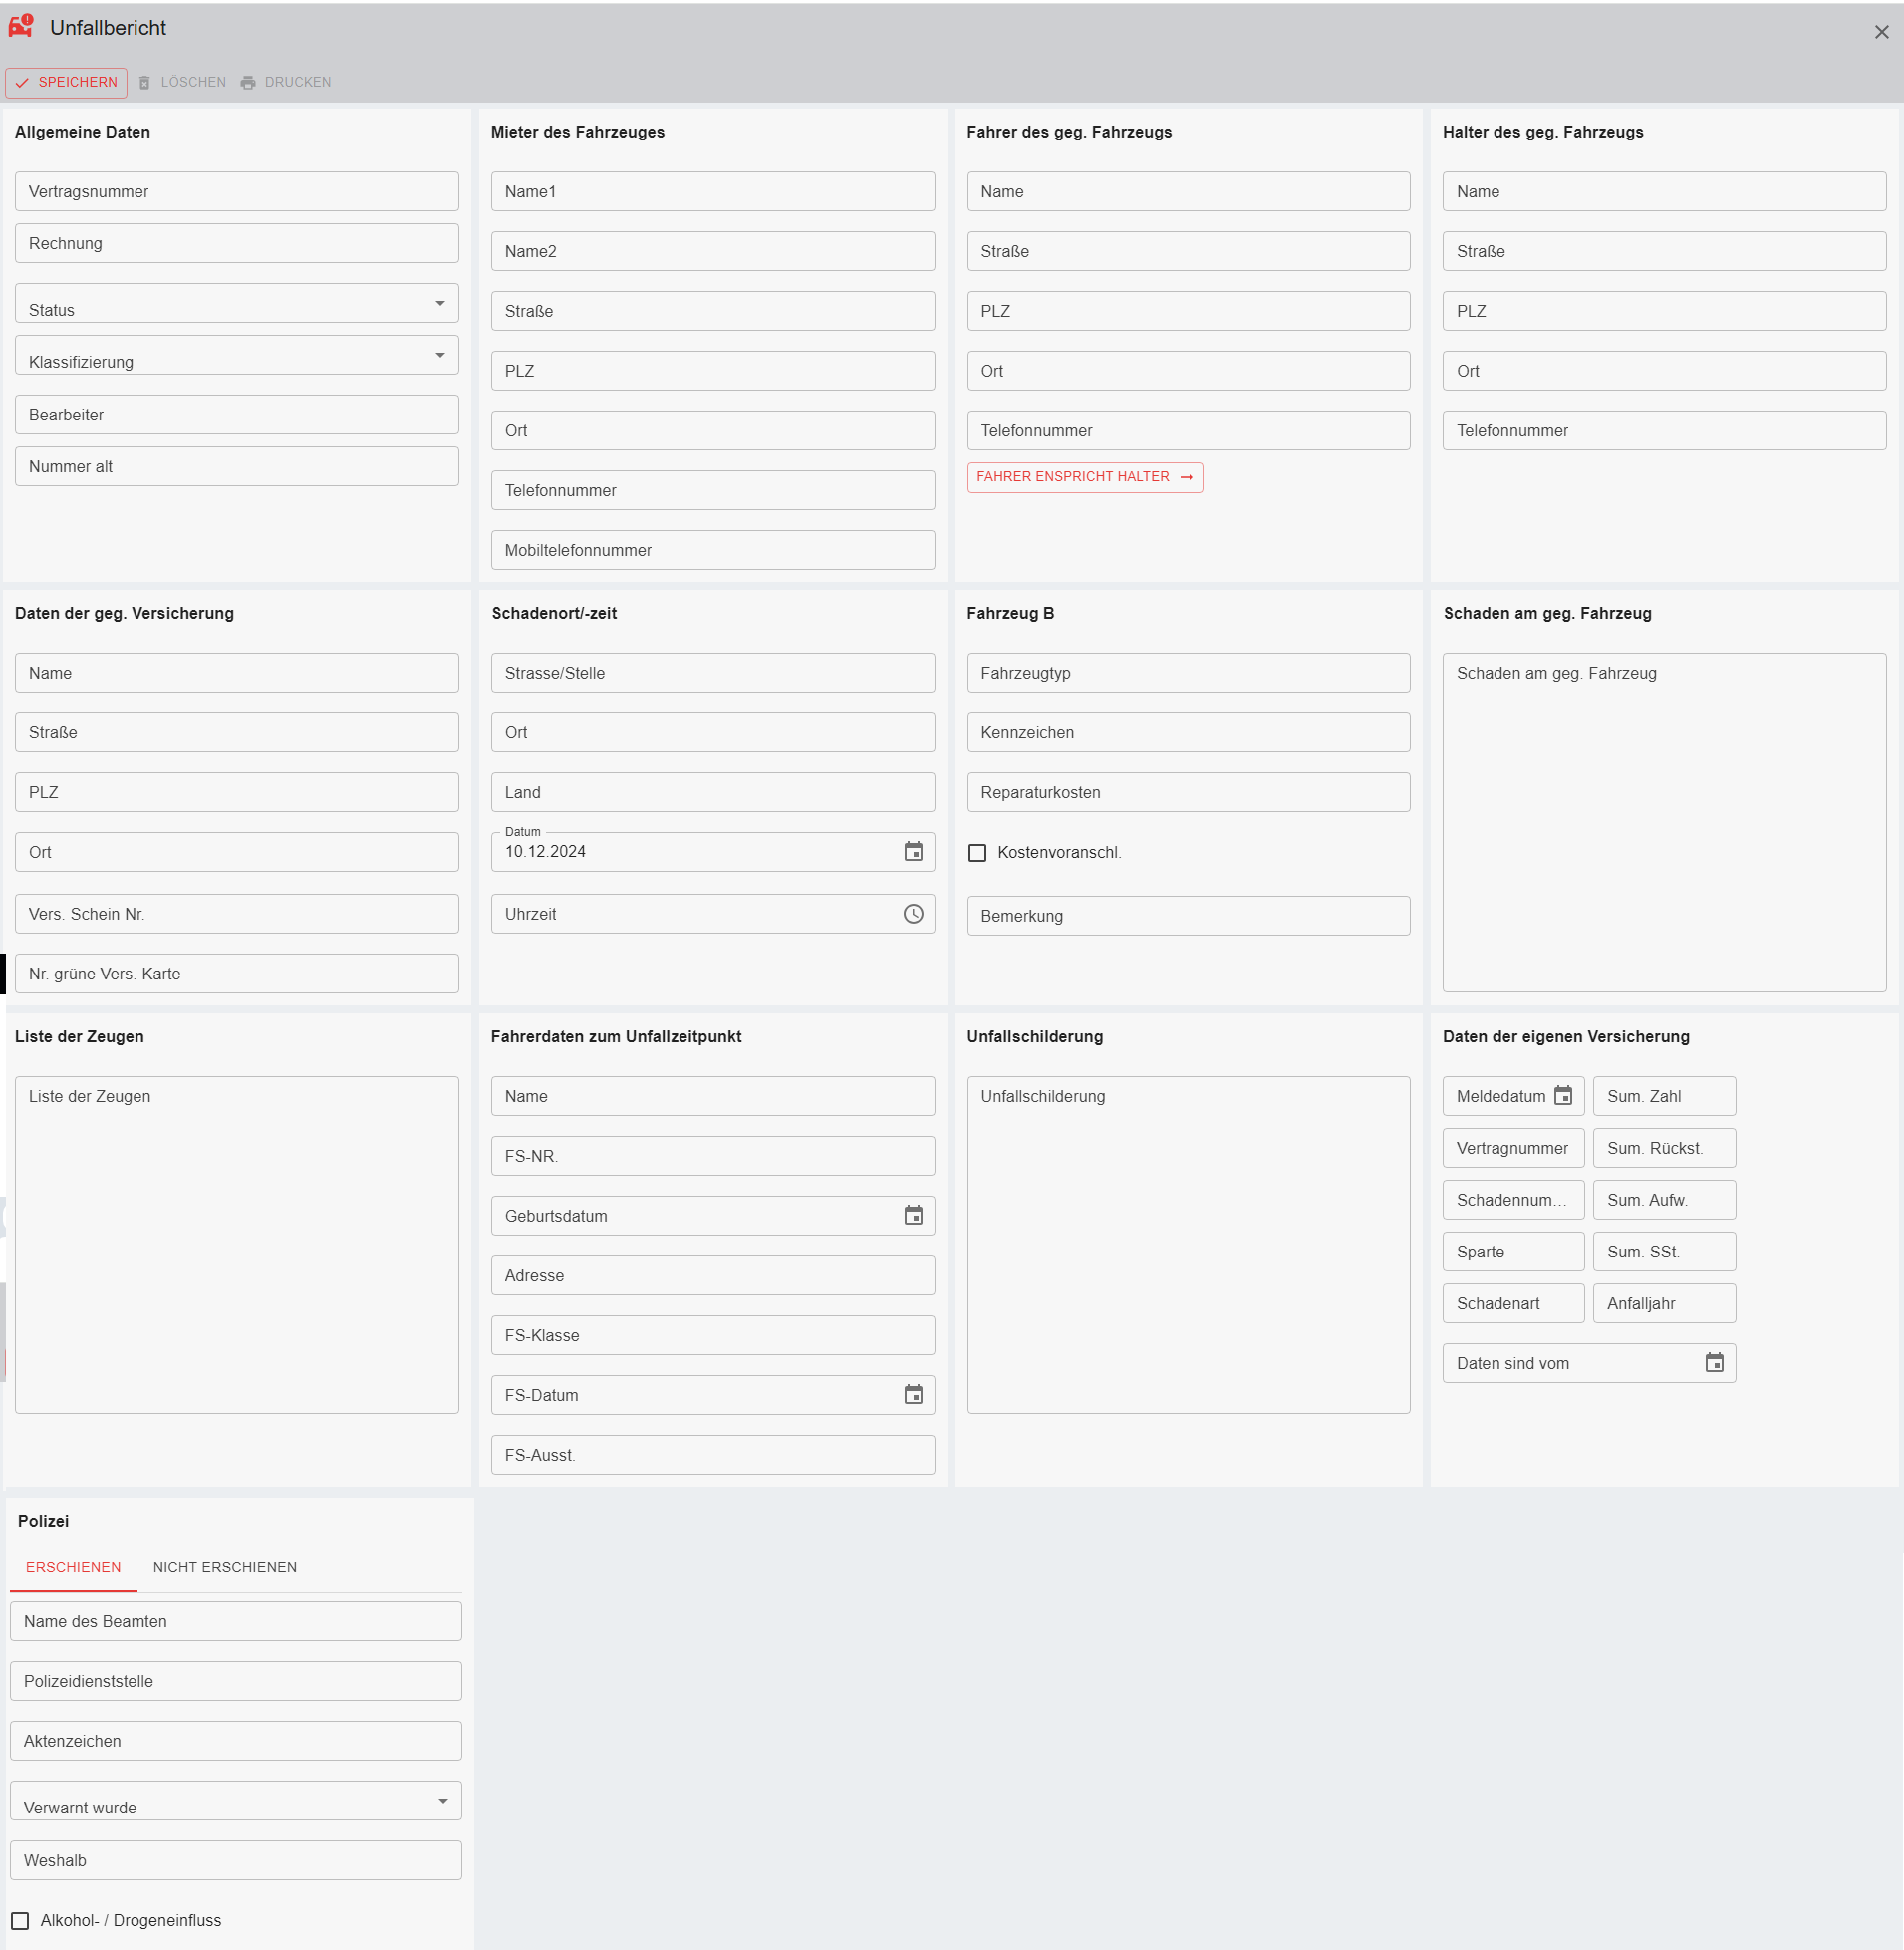Expand the Status dropdown
Image resolution: width=1904 pixels, height=1950 pixels.
click(440, 303)
